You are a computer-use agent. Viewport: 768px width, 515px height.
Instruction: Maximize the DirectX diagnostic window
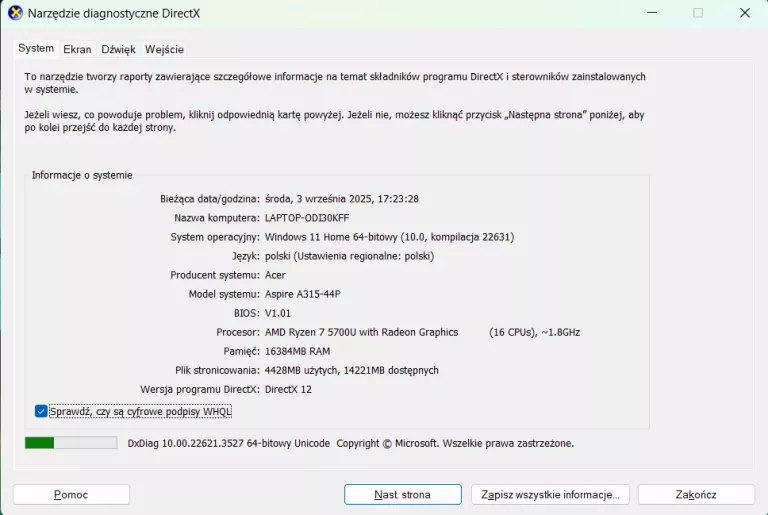point(698,13)
